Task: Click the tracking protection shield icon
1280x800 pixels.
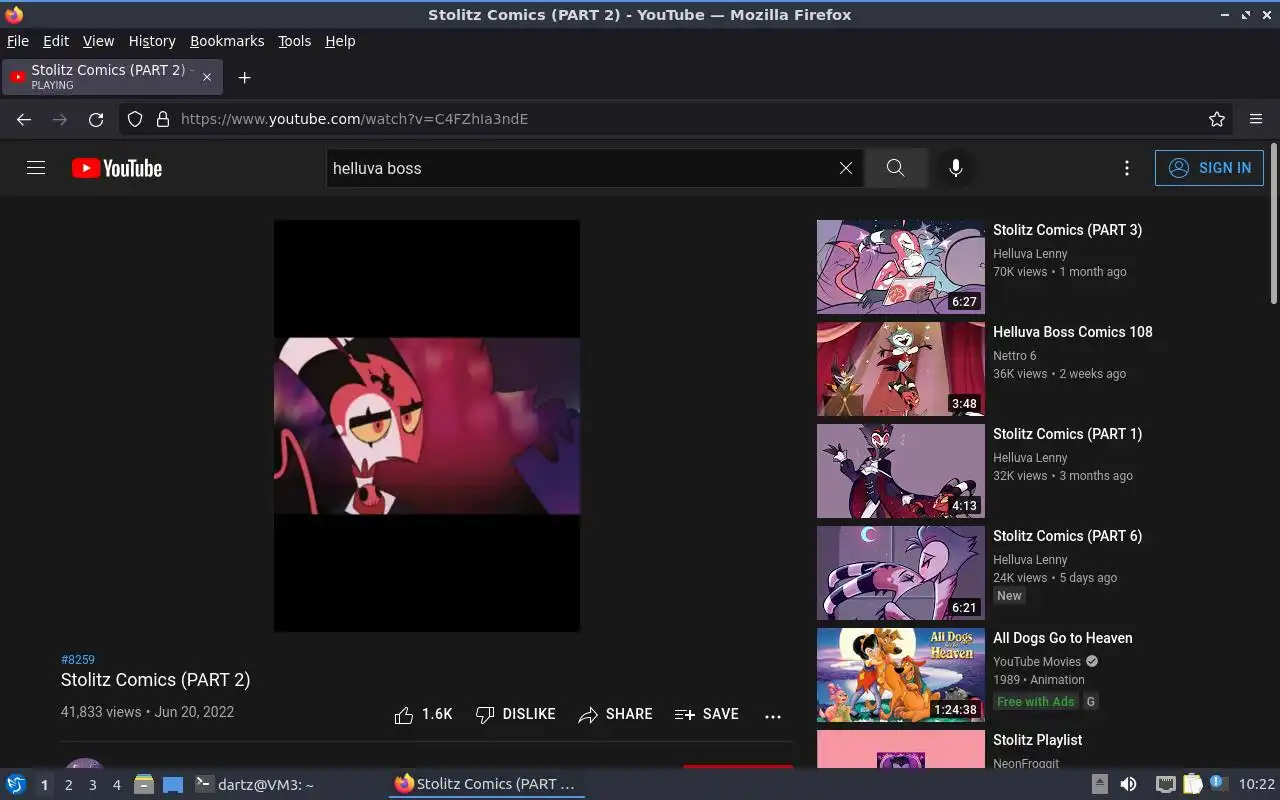Action: pyautogui.click(x=135, y=119)
